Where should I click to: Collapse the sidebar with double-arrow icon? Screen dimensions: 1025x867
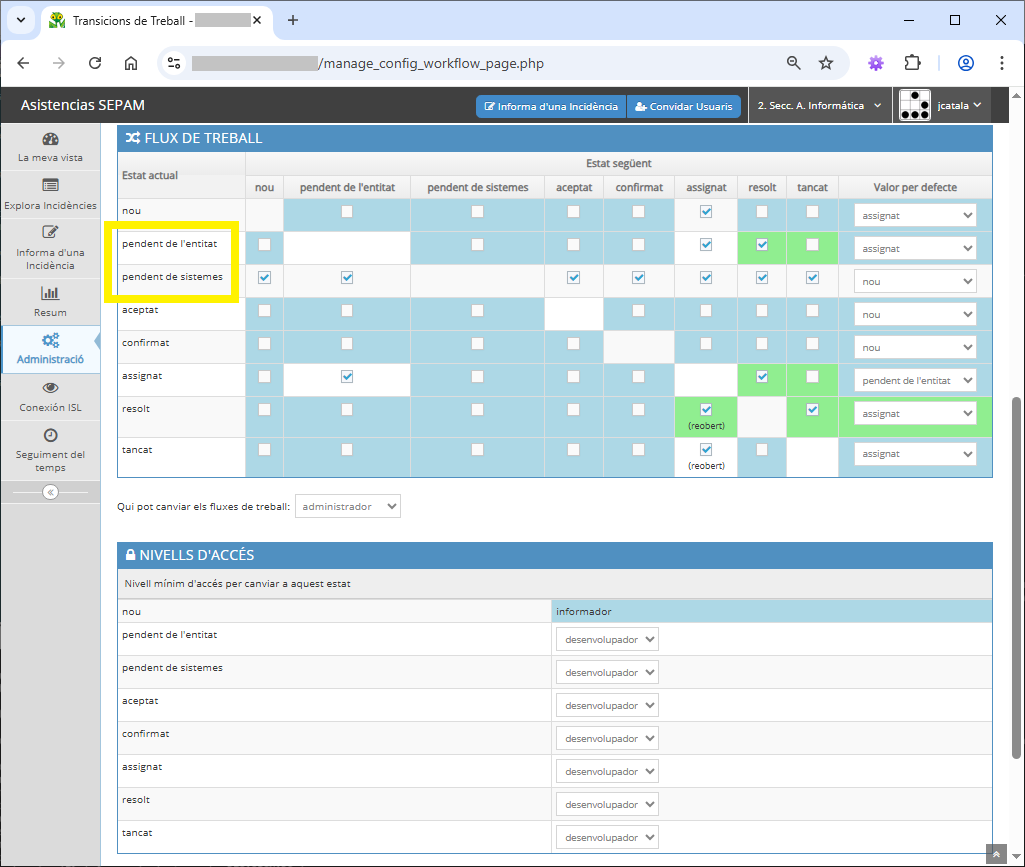[x=50, y=492]
